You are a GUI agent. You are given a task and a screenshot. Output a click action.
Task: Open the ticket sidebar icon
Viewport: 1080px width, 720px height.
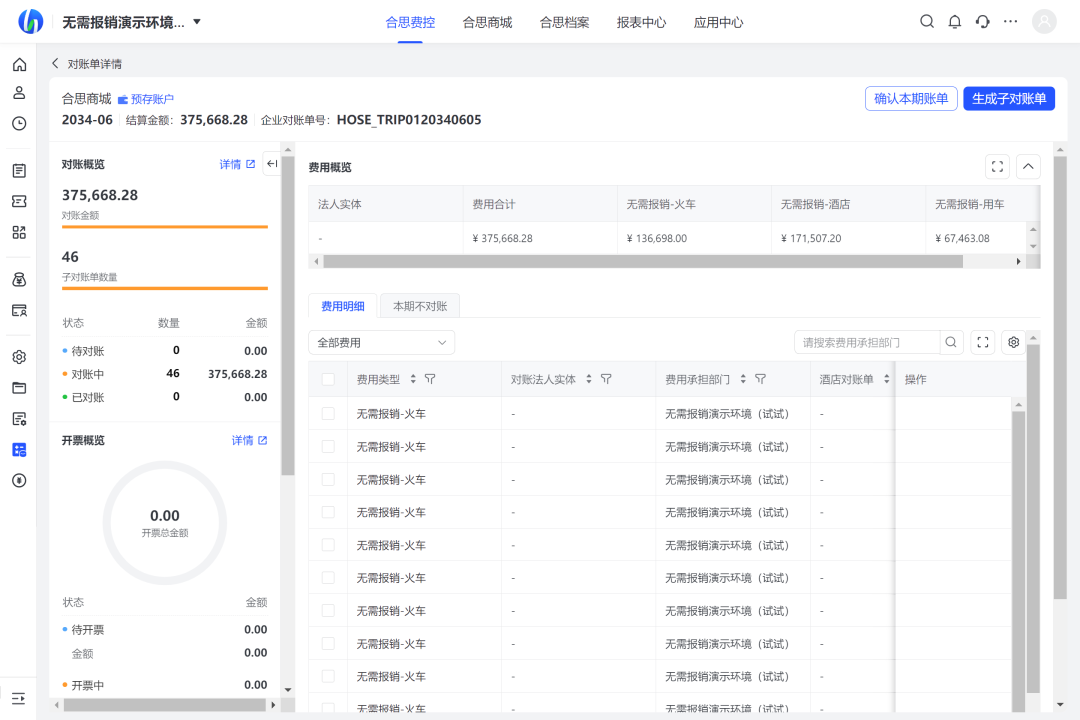[x=19, y=201]
